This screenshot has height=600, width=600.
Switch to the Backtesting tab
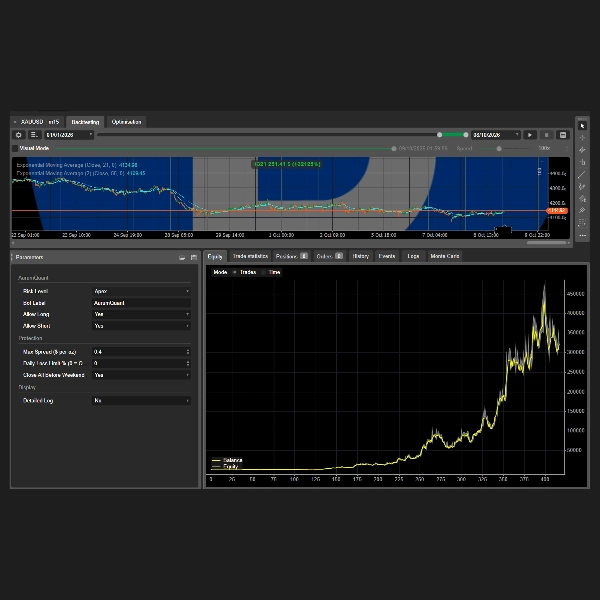tap(85, 122)
